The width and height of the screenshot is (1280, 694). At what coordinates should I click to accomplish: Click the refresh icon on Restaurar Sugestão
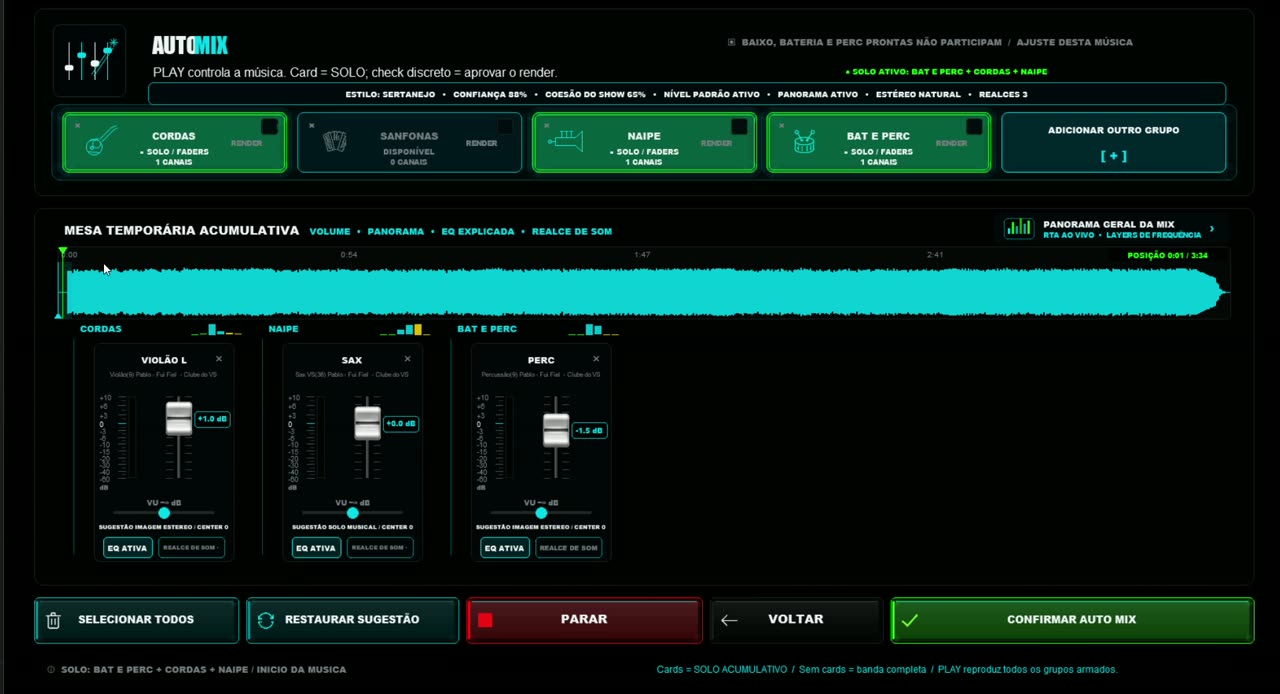pos(266,620)
